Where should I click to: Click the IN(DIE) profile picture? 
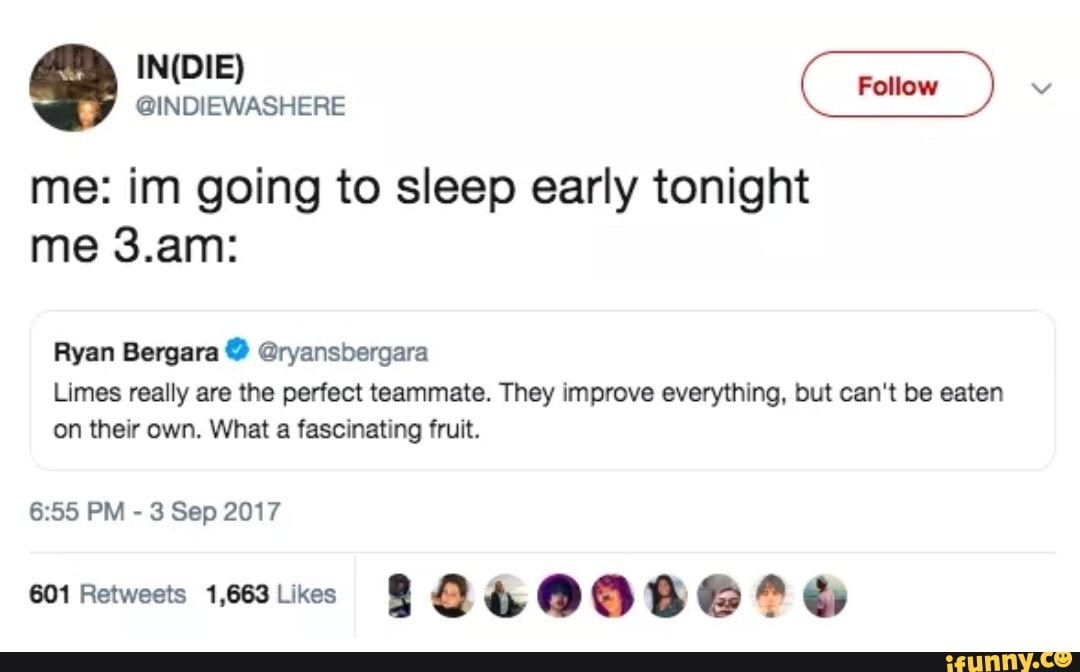[73, 87]
